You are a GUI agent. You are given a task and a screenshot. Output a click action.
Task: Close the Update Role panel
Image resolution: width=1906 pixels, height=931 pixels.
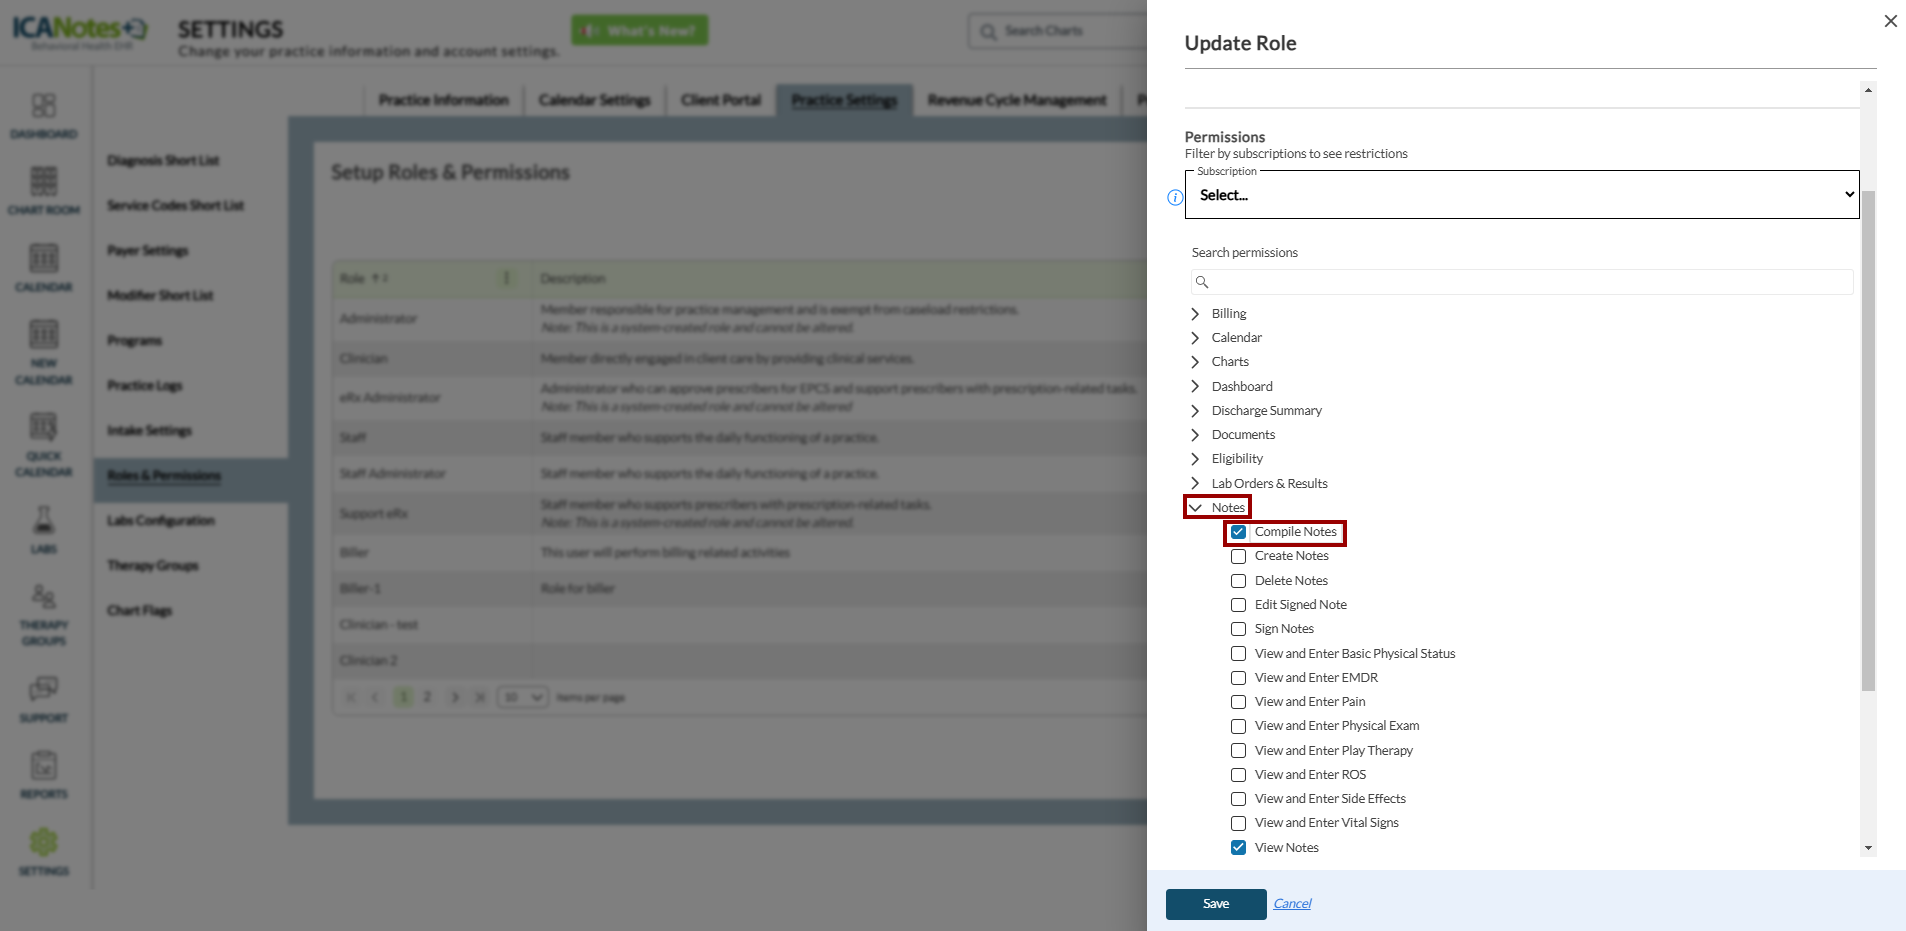[1890, 21]
